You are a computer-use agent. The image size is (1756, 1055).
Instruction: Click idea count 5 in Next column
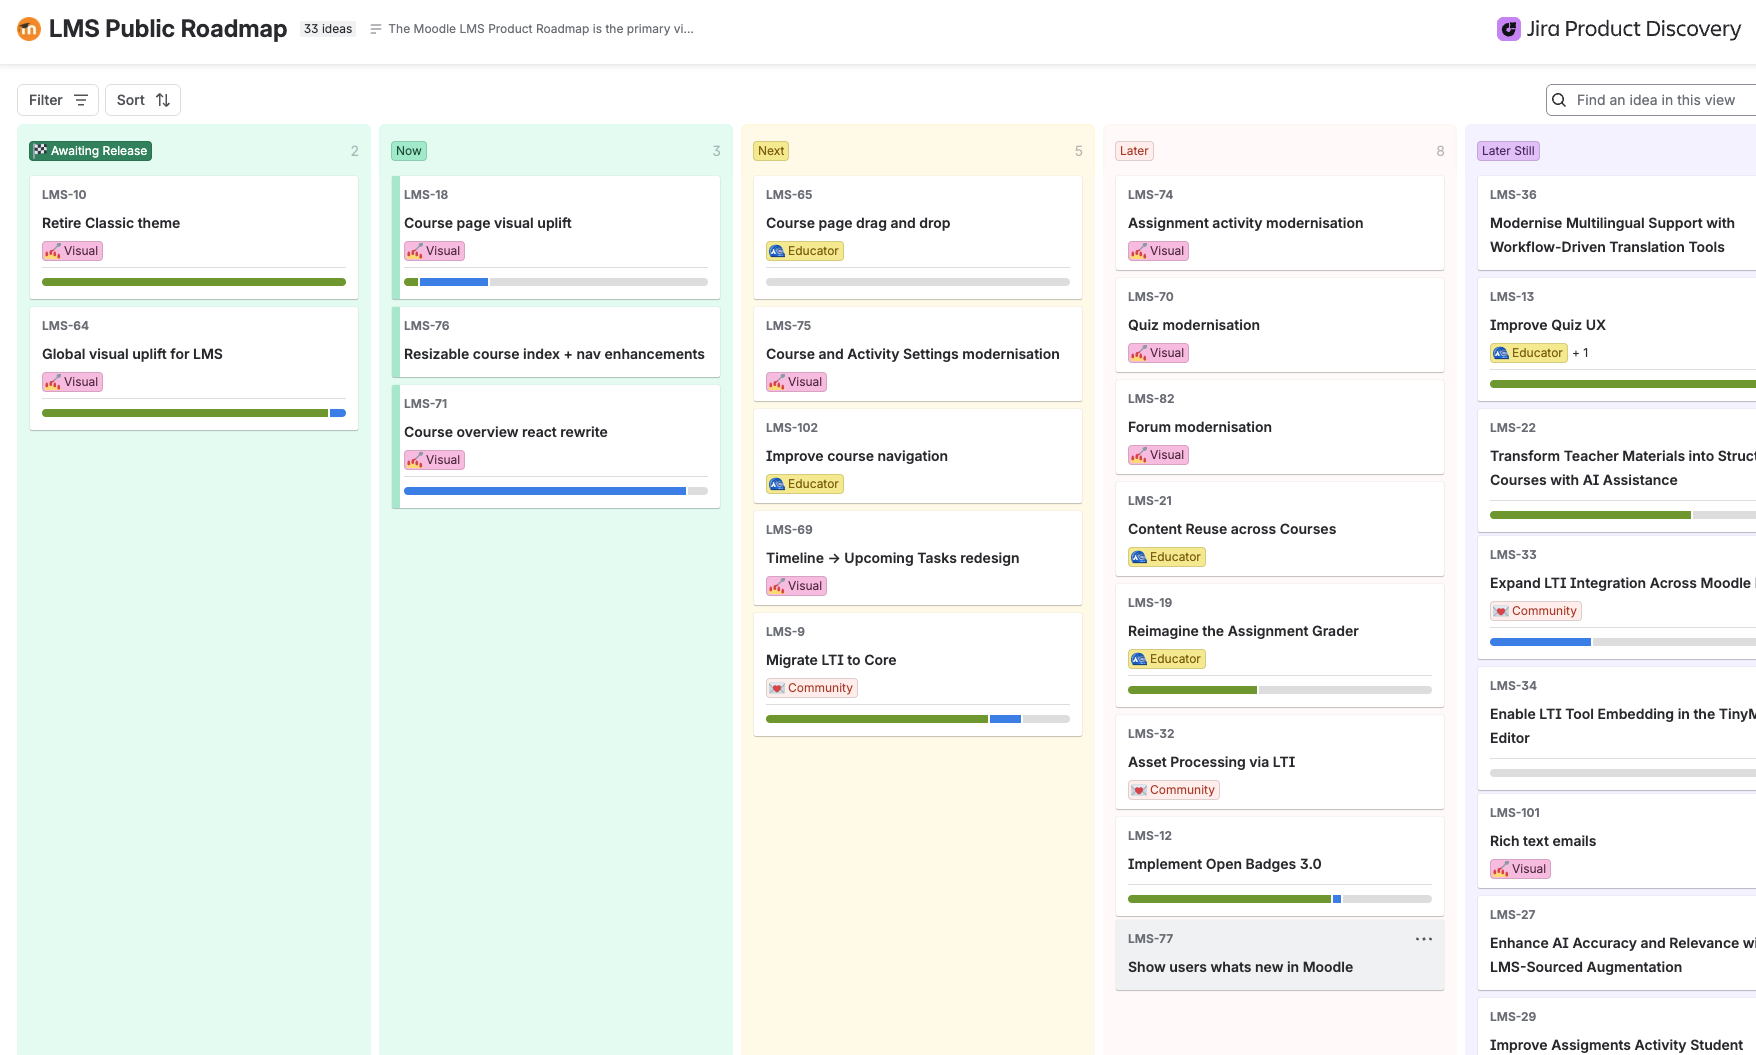pos(1078,151)
